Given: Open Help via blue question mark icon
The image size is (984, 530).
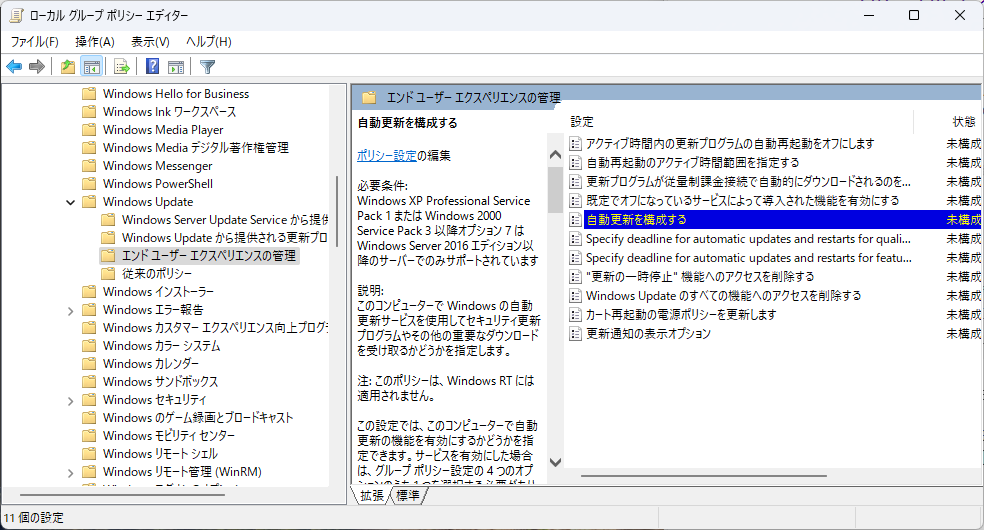Looking at the screenshot, I should point(152,66).
